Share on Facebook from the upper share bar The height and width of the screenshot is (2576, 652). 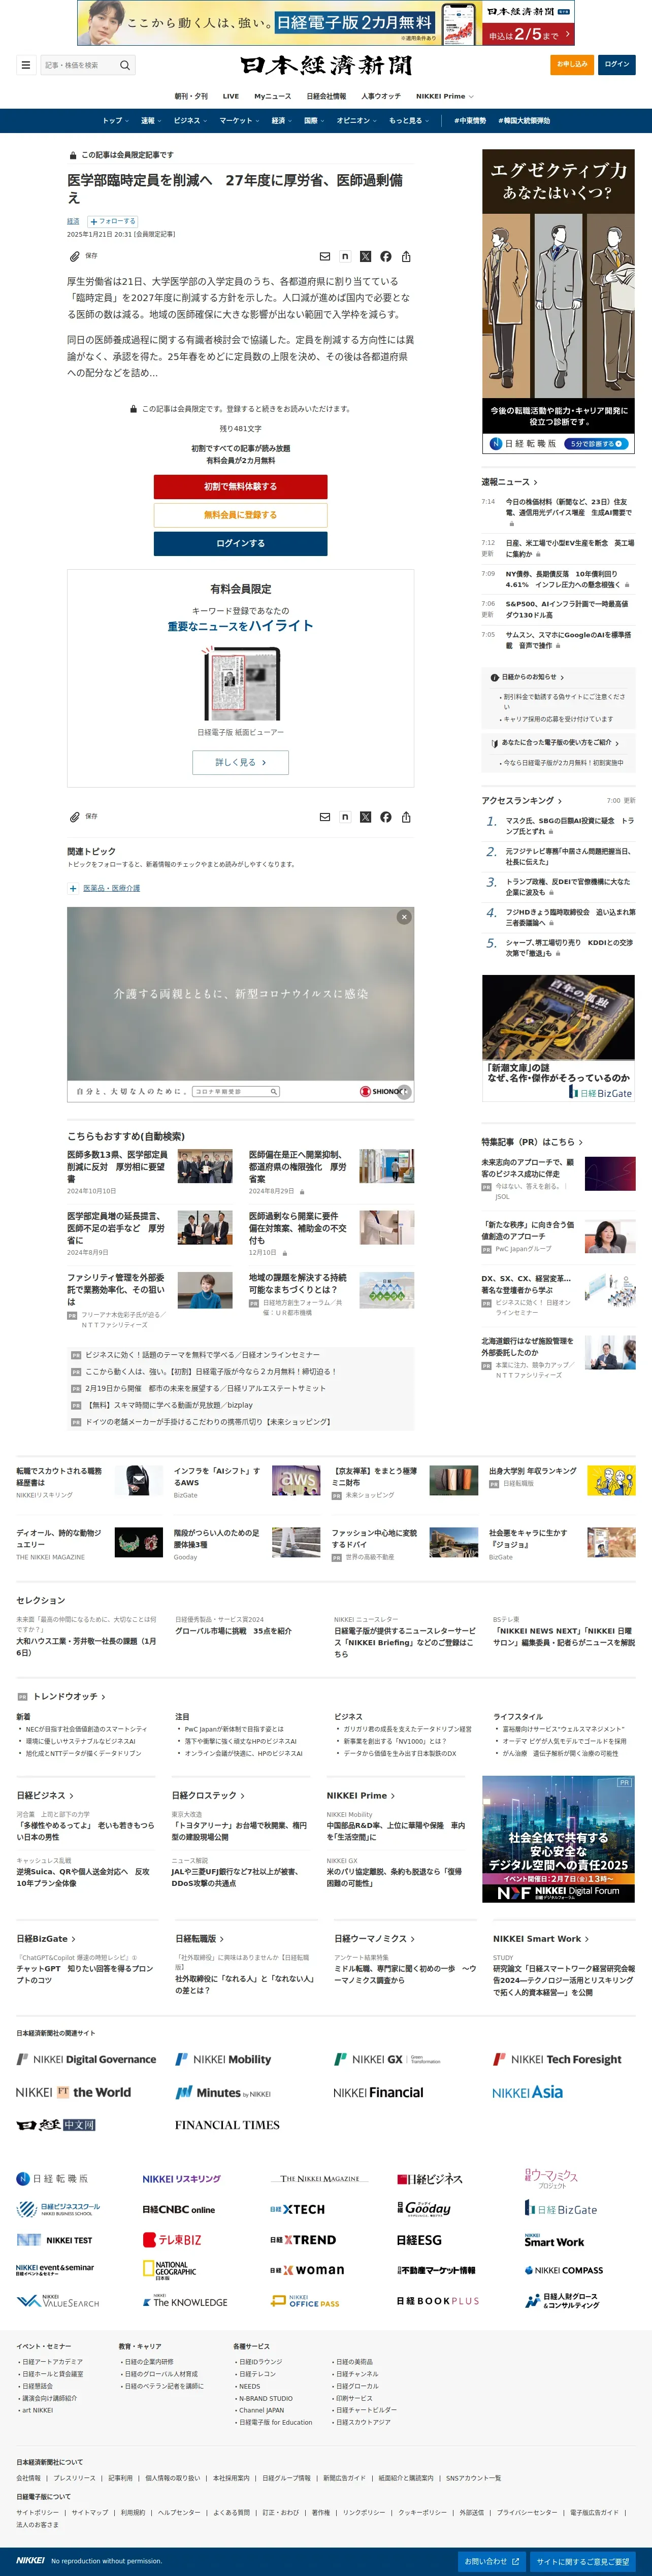tap(386, 256)
